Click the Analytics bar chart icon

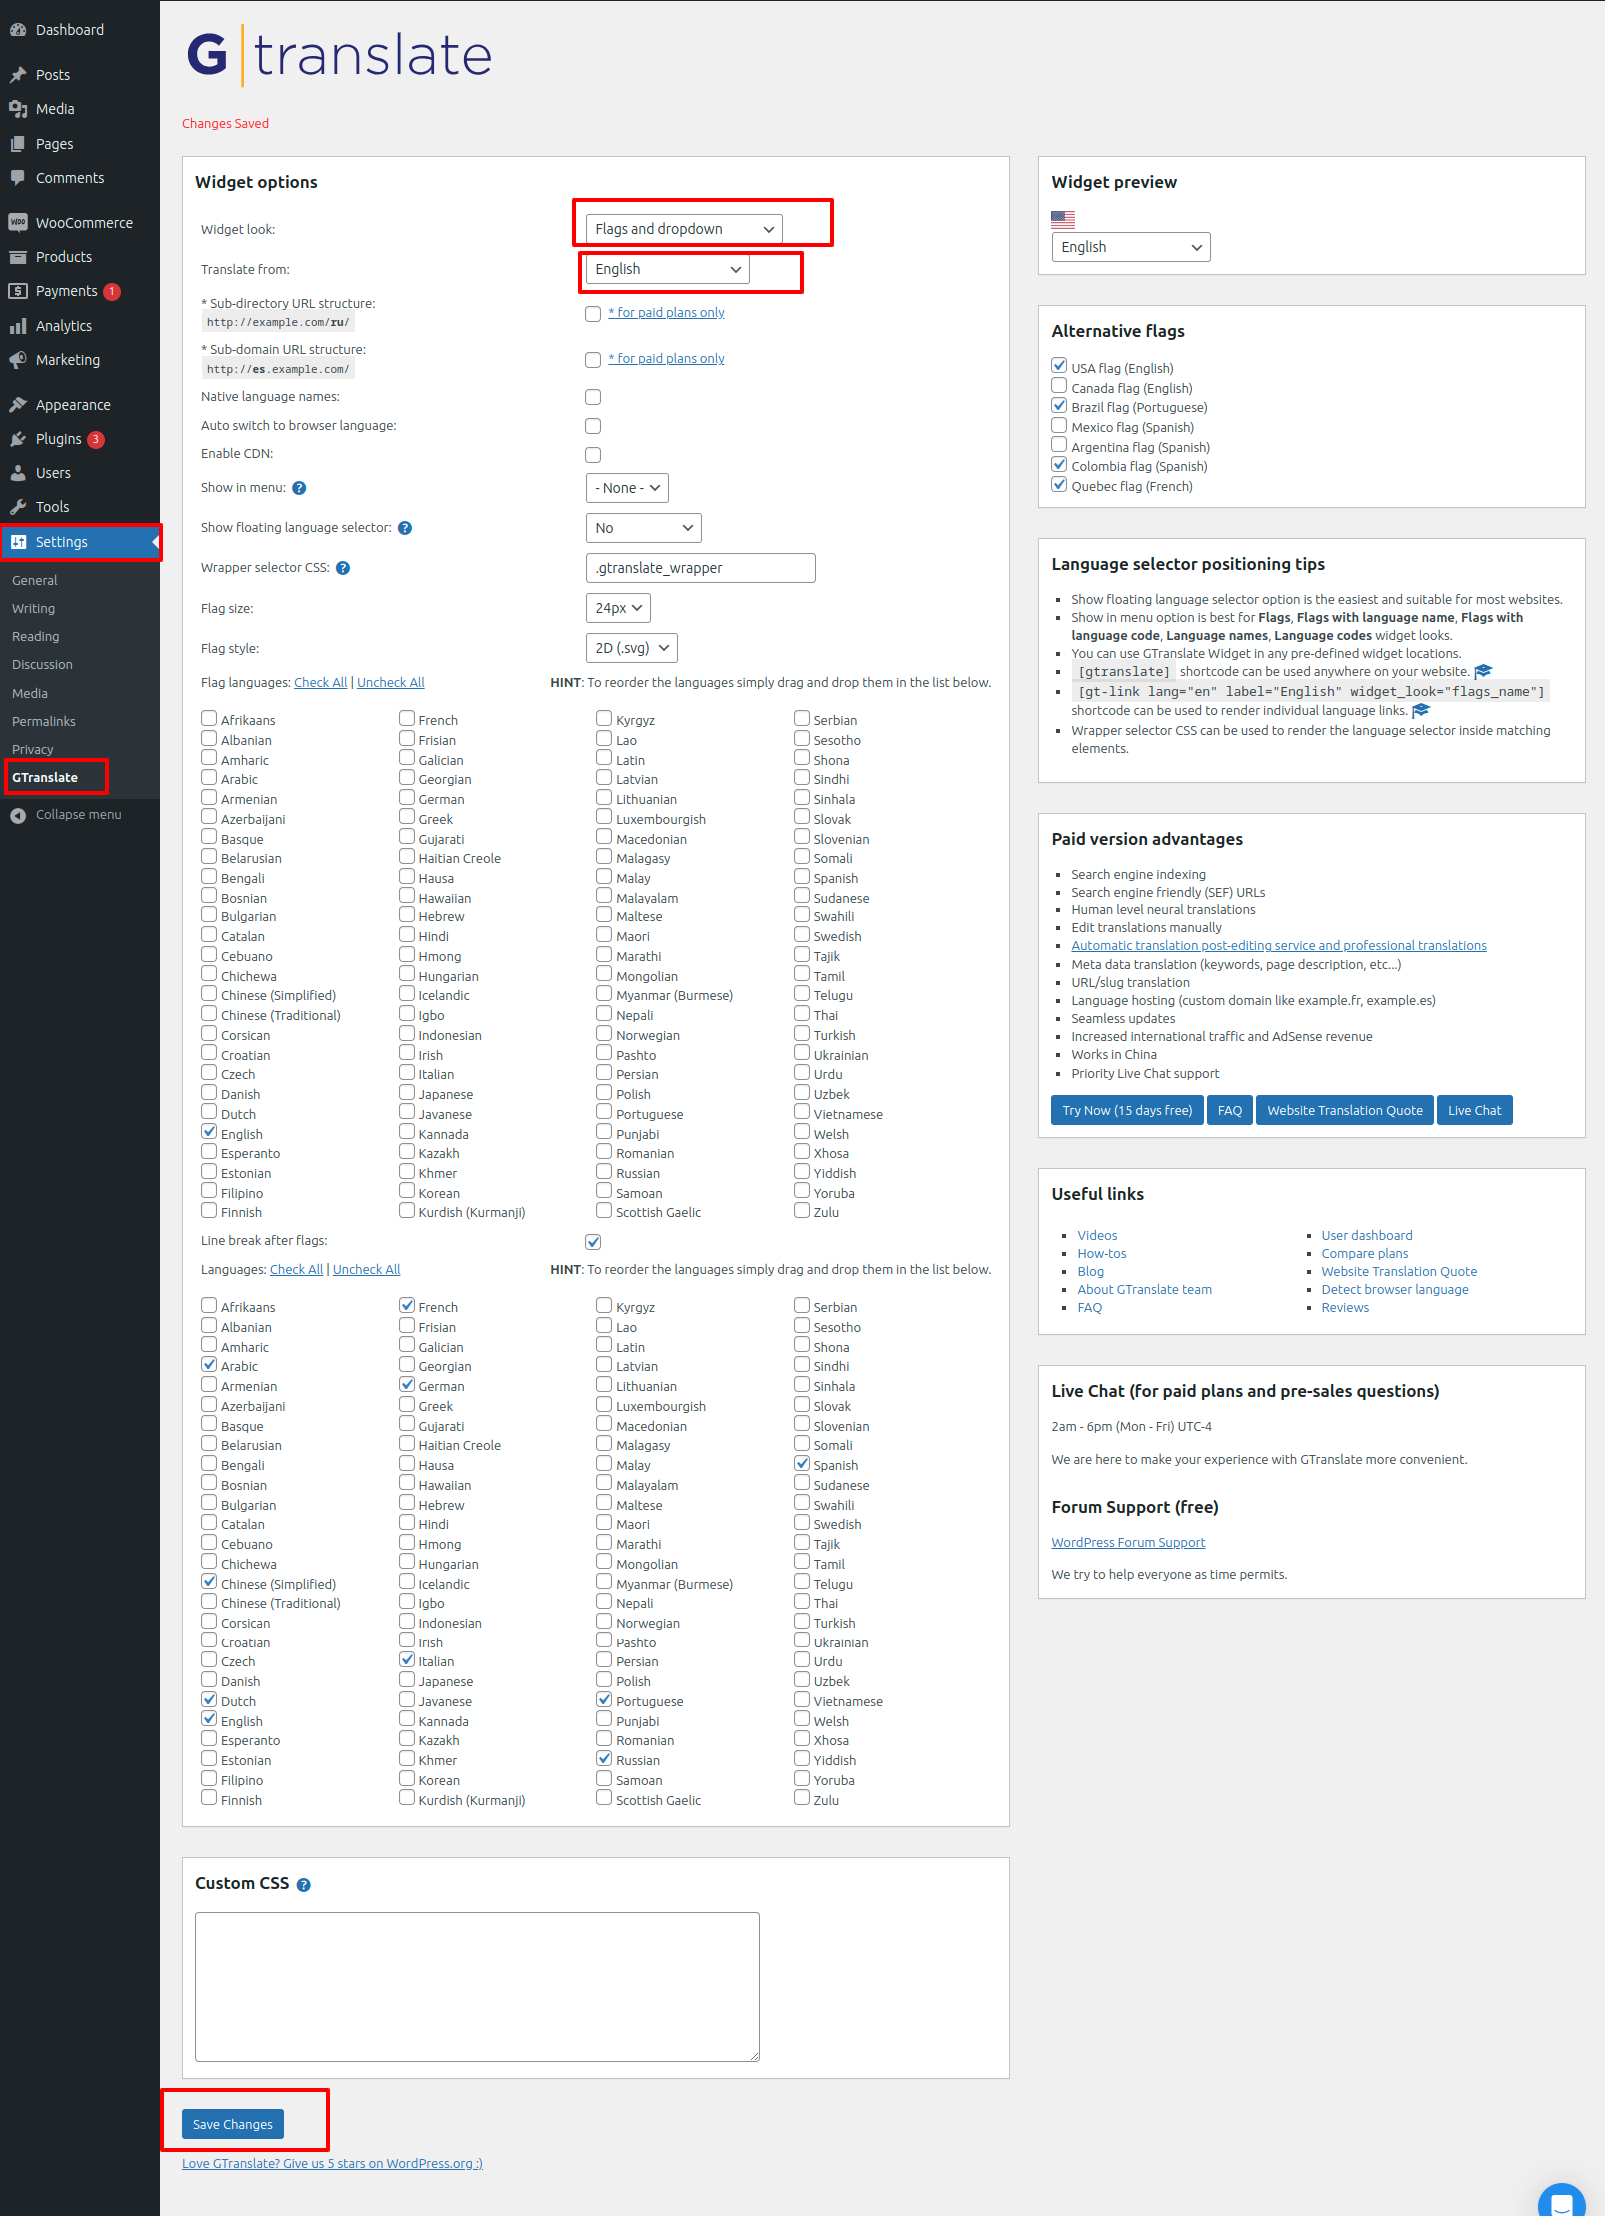point(18,326)
